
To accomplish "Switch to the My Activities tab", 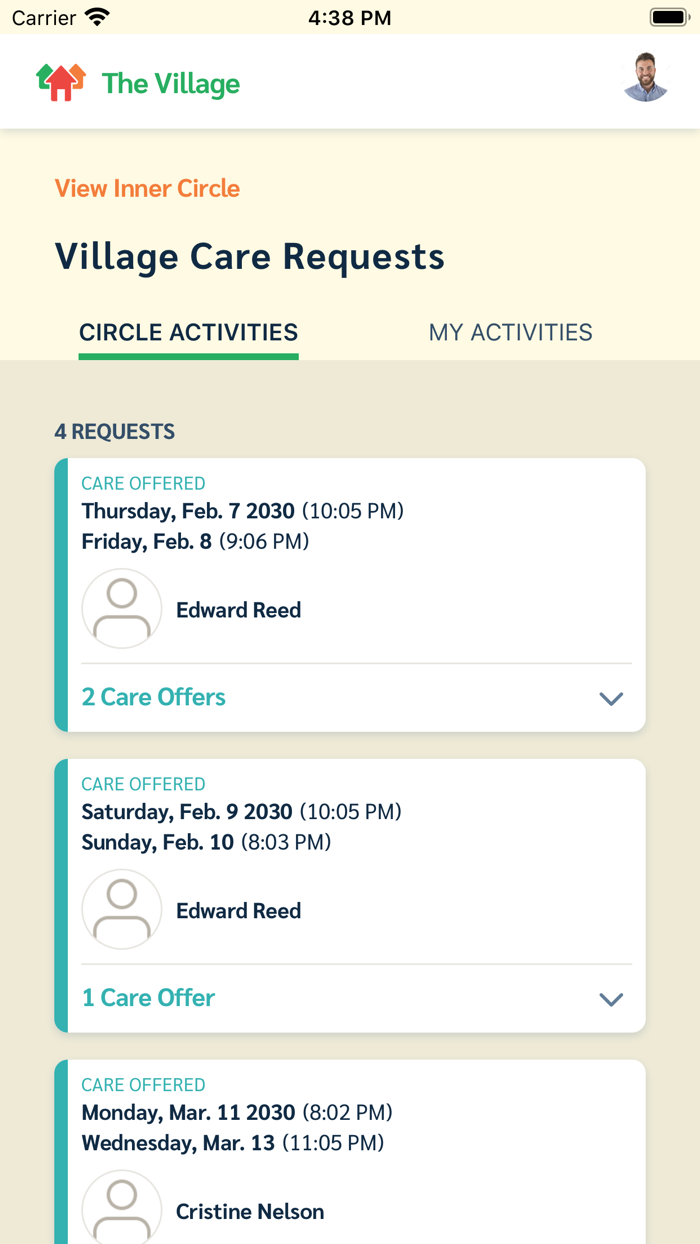I will (510, 333).
